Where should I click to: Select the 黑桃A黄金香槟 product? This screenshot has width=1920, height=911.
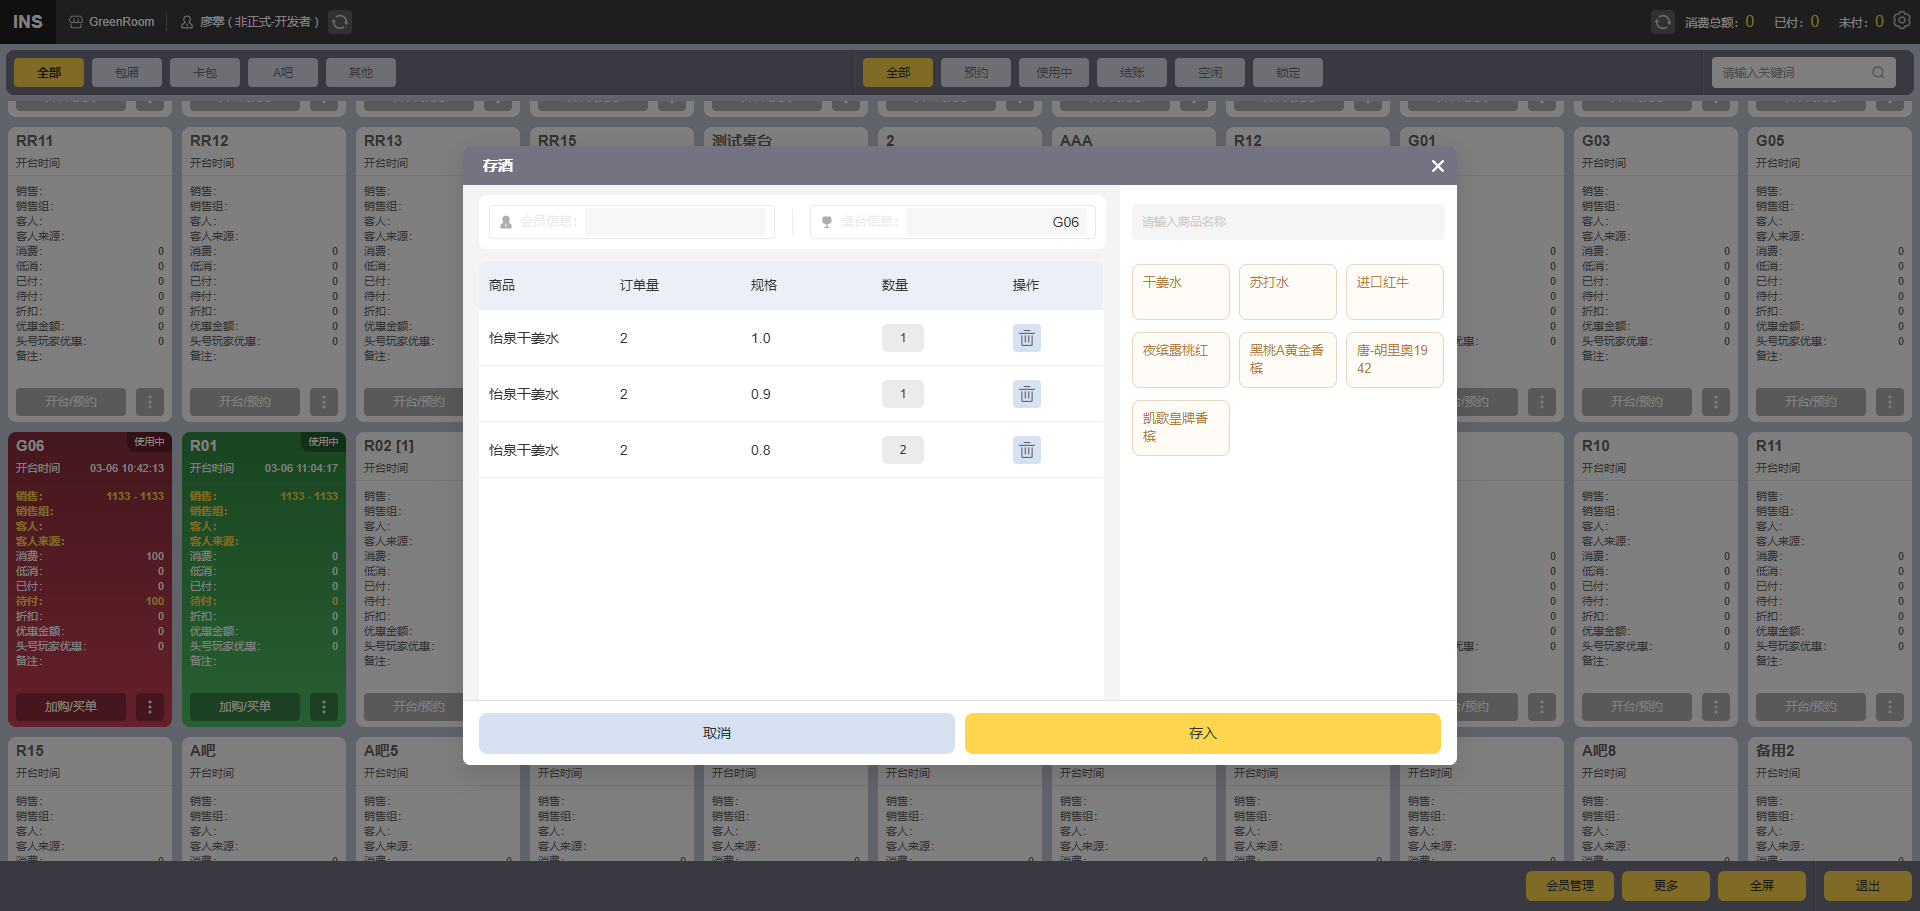click(x=1288, y=360)
